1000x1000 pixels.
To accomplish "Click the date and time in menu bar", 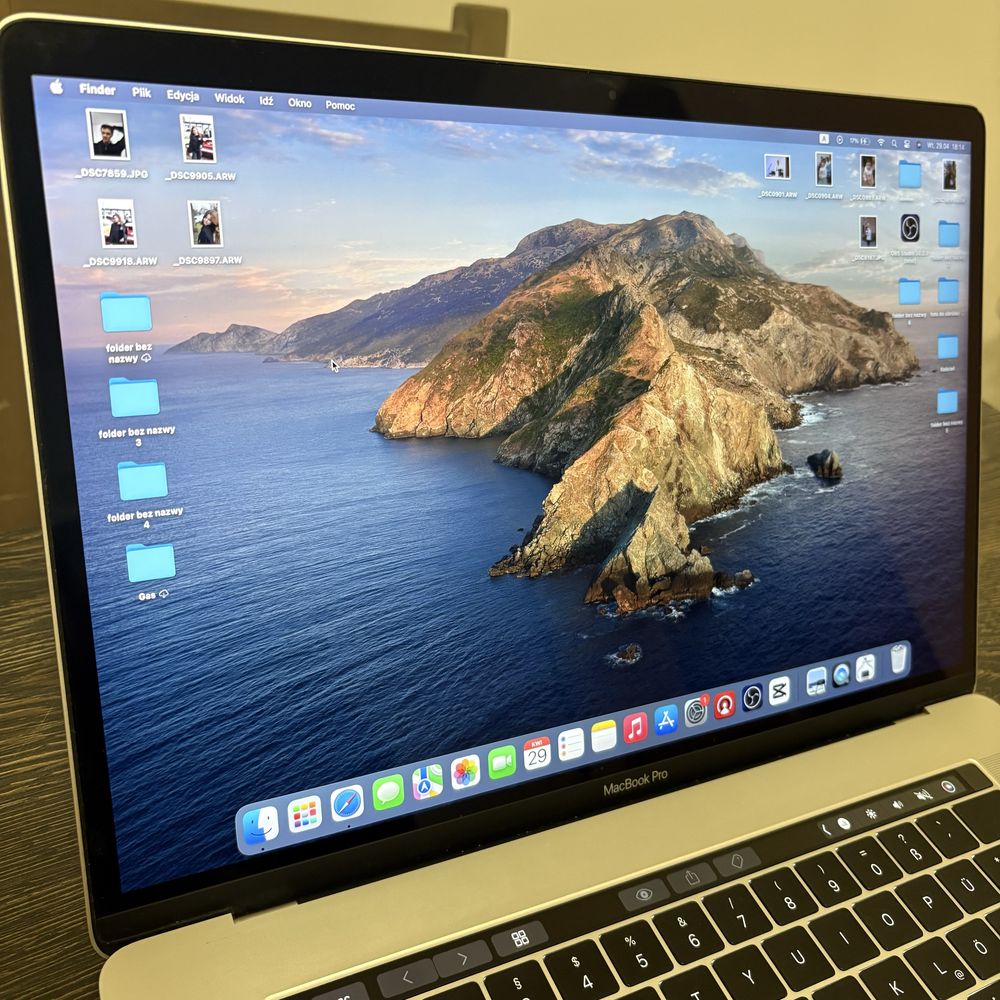I will point(946,146).
